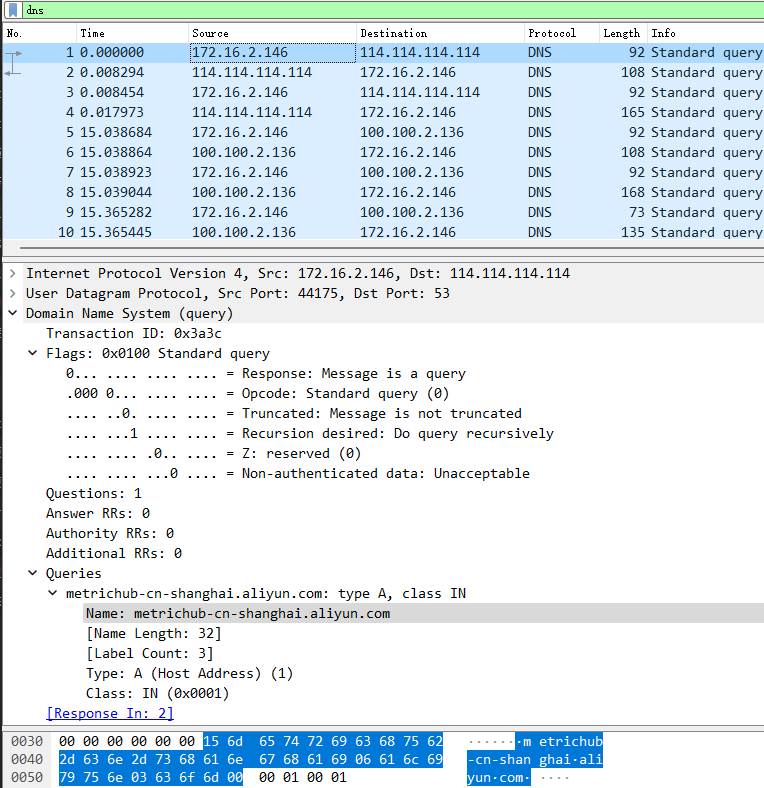Select Transaction ID: 0x3a3c field
The width and height of the screenshot is (764, 788).
[134, 334]
